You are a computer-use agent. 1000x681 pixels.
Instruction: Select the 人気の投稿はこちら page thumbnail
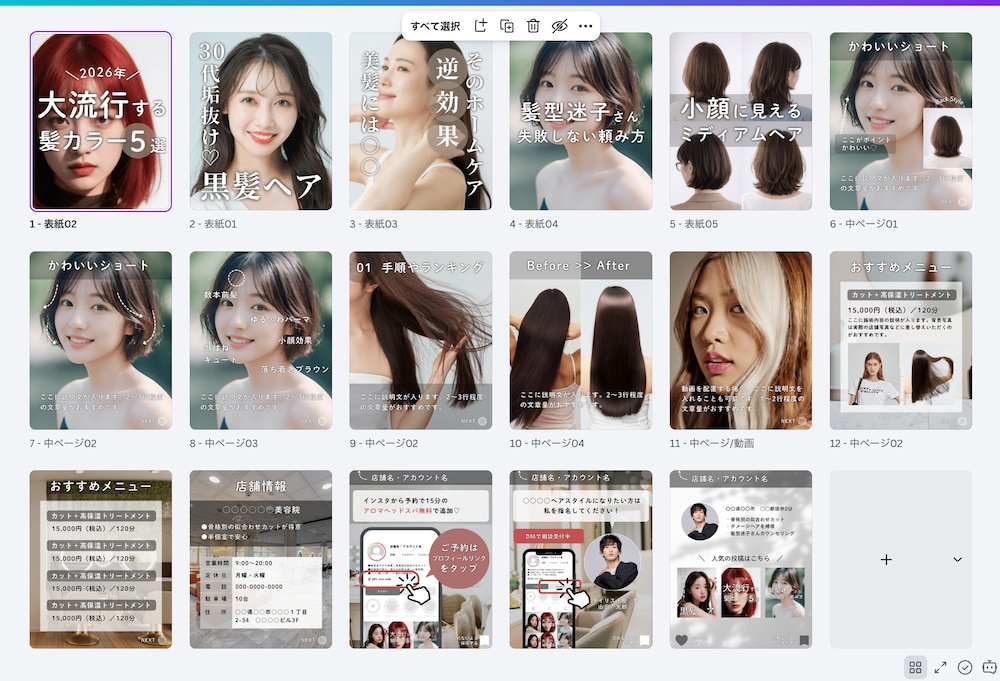pyautogui.click(x=741, y=559)
